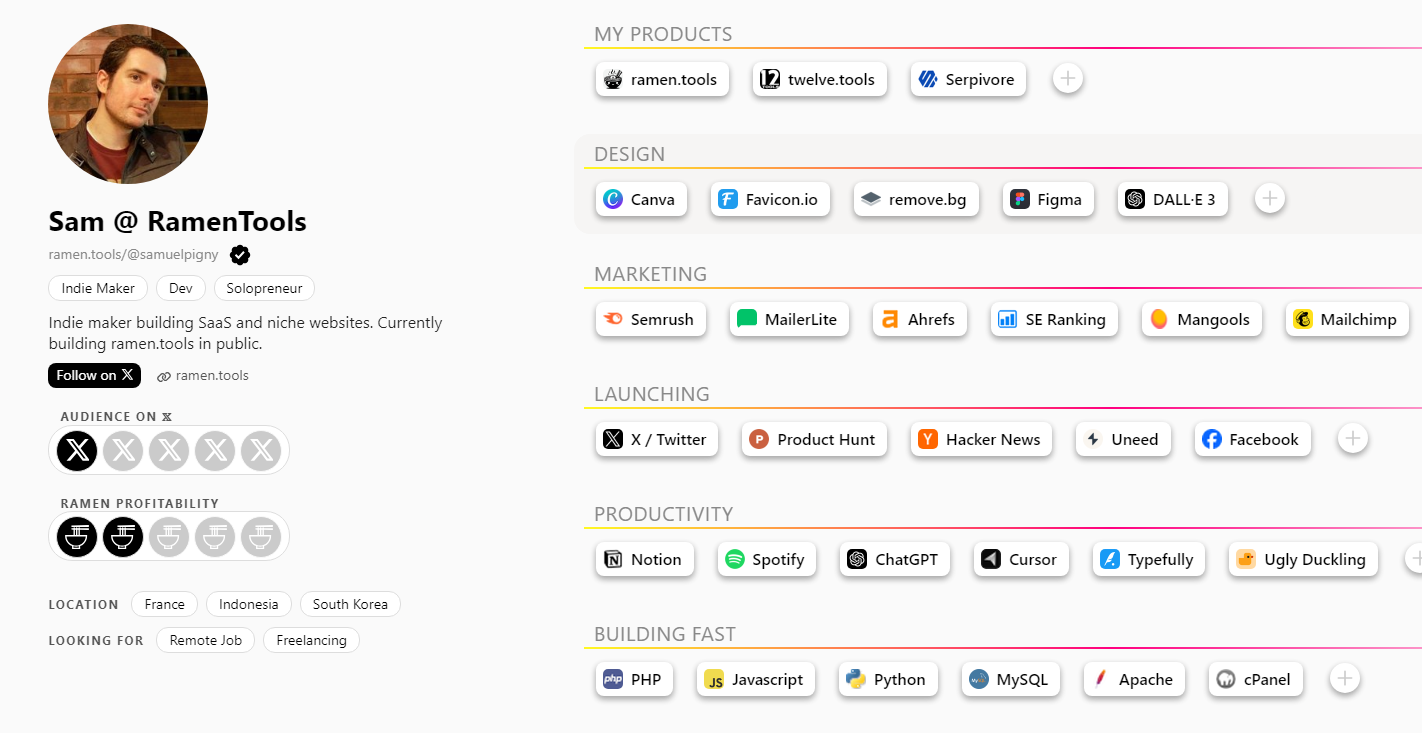The width and height of the screenshot is (1422, 733).
Task: Click Sam's profile photo
Action: click(128, 104)
